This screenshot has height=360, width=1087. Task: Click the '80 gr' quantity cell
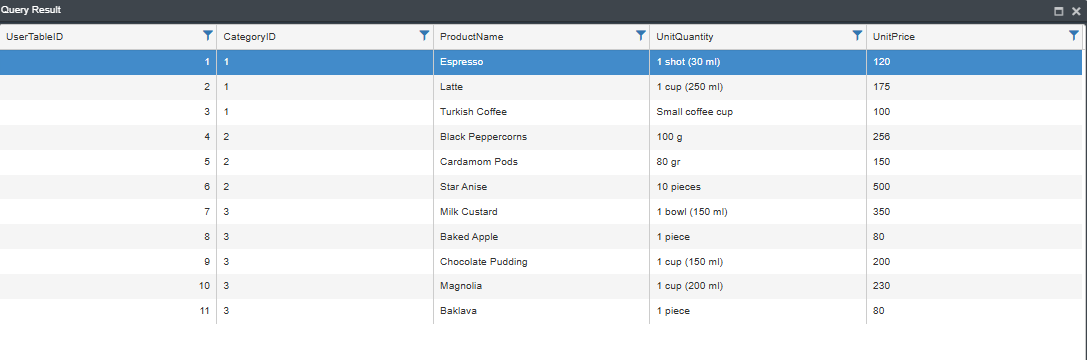pyautogui.click(x=758, y=162)
